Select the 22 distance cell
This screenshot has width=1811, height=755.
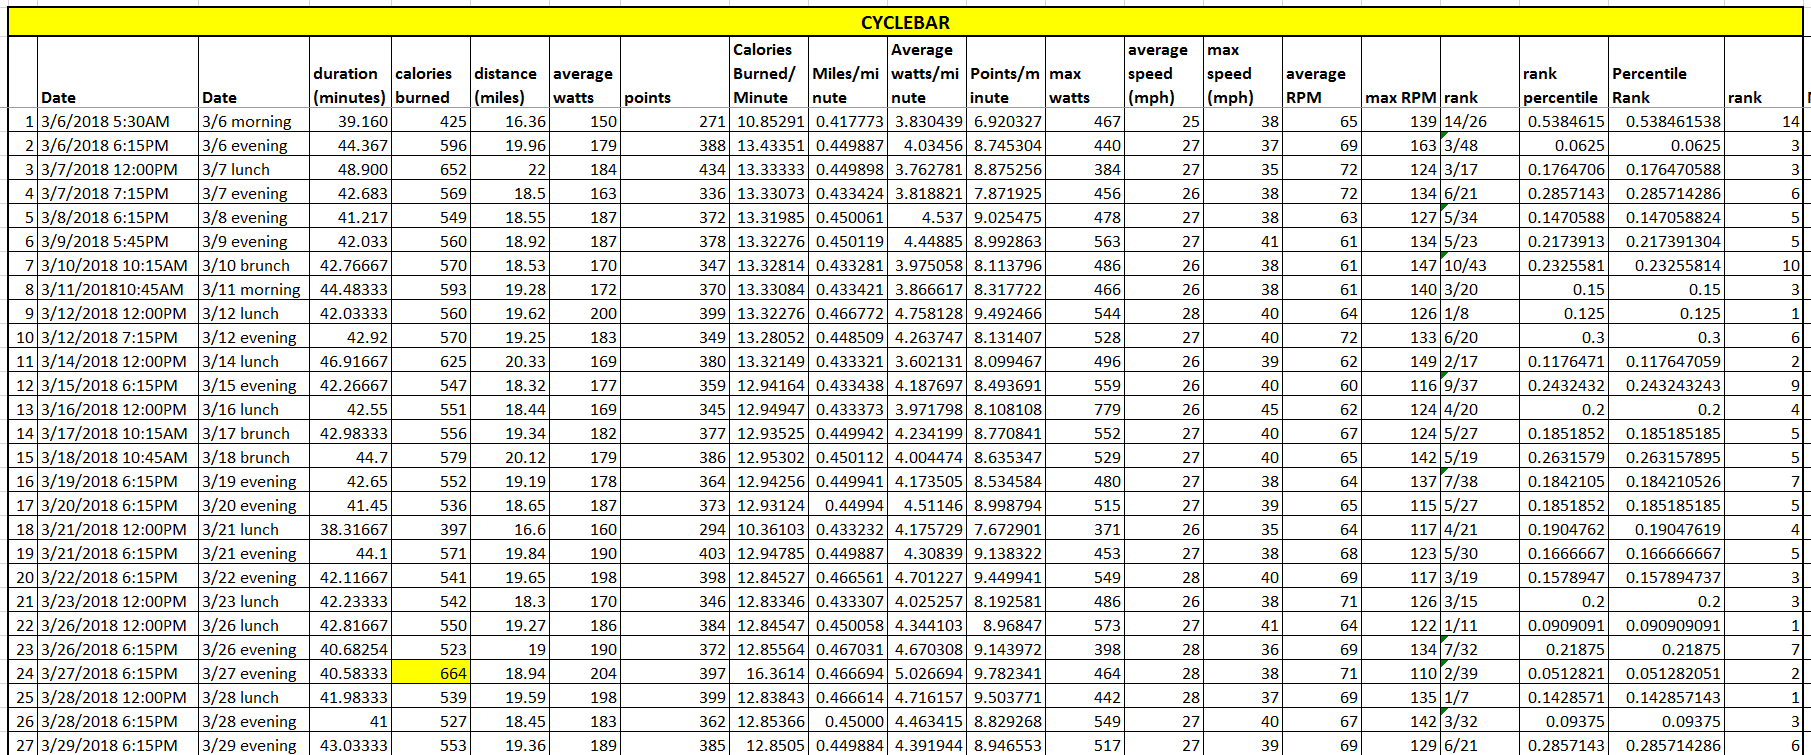pyautogui.click(x=509, y=169)
